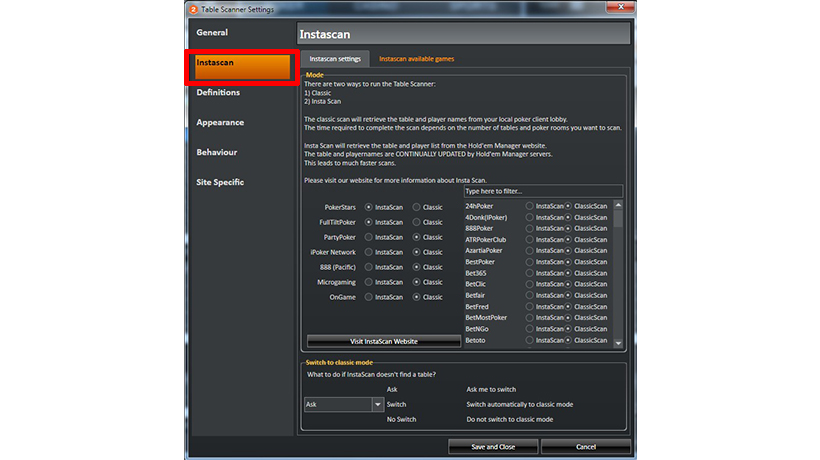820x460 pixels.
Task: Open the Definitions section
Action: pyautogui.click(x=218, y=93)
